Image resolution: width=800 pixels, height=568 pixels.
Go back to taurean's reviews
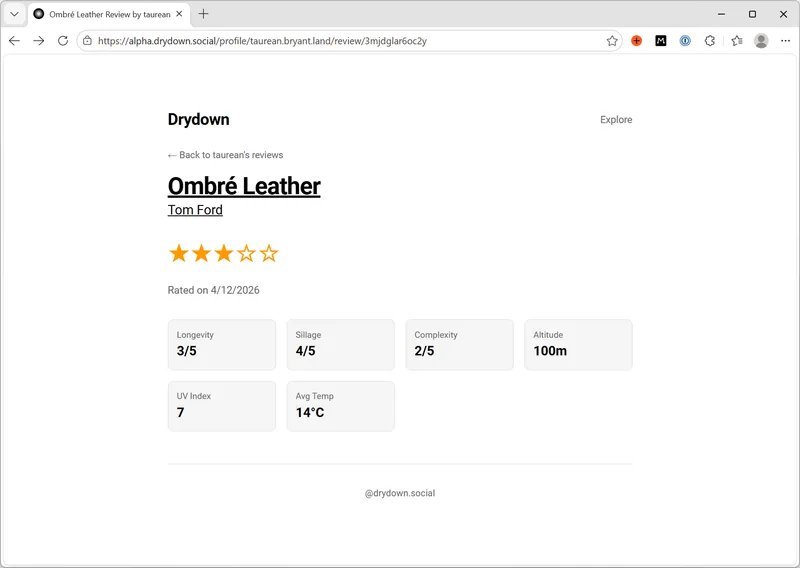(x=225, y=155)
